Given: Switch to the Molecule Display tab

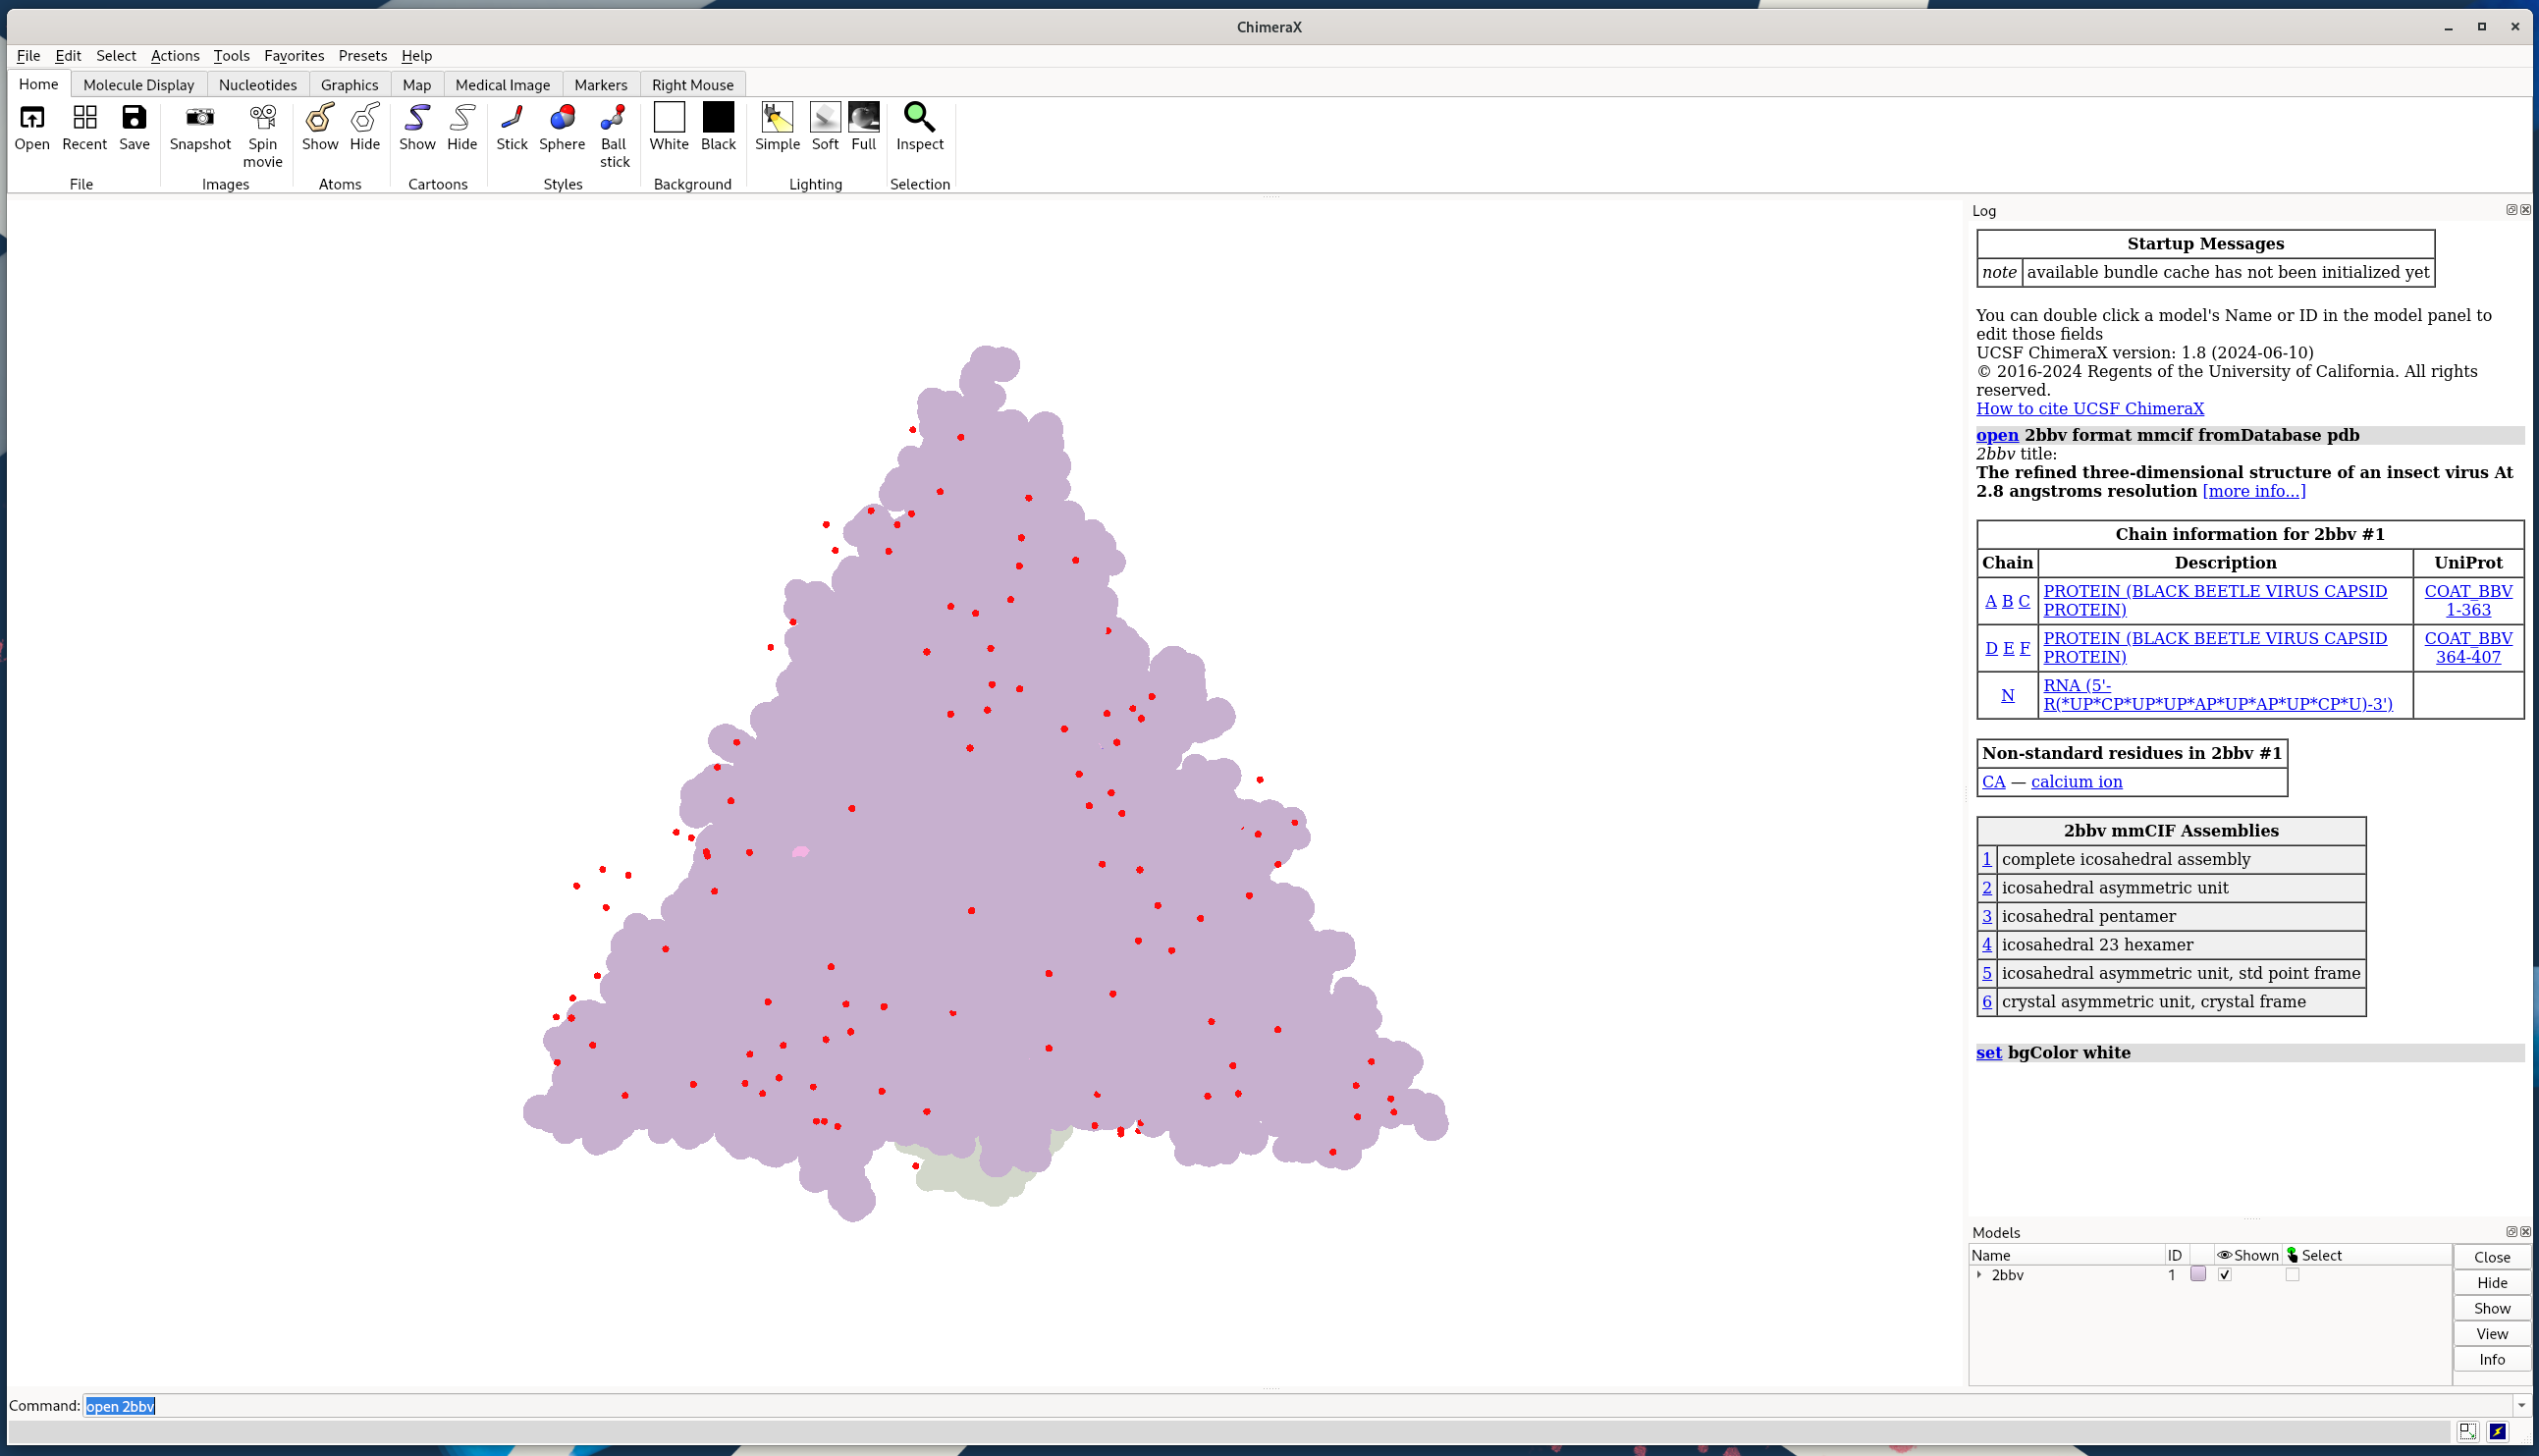Looking at the screenshot, I should [139, 85].
